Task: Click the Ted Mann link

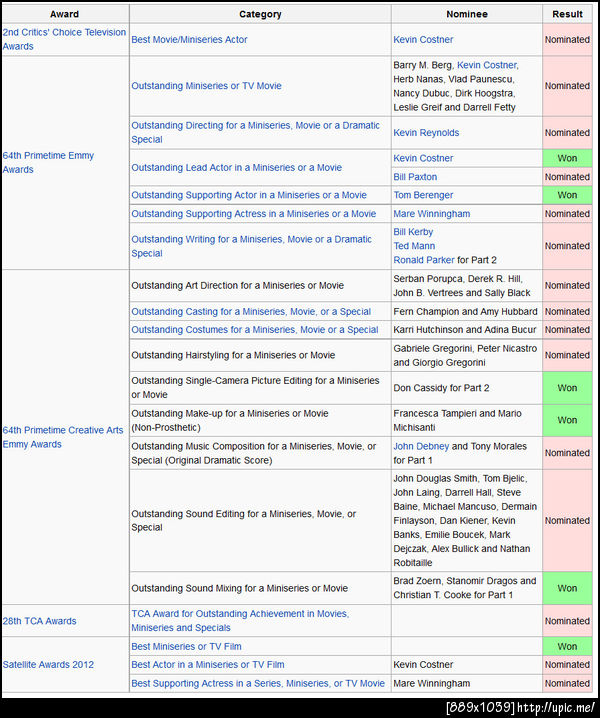Action: point(414,246)
